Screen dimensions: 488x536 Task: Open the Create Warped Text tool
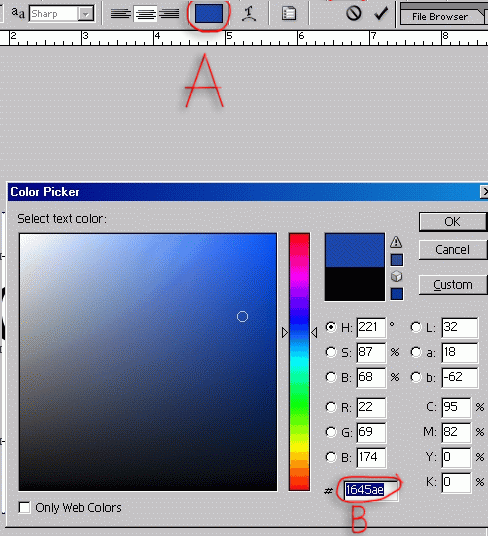(249, 14)
